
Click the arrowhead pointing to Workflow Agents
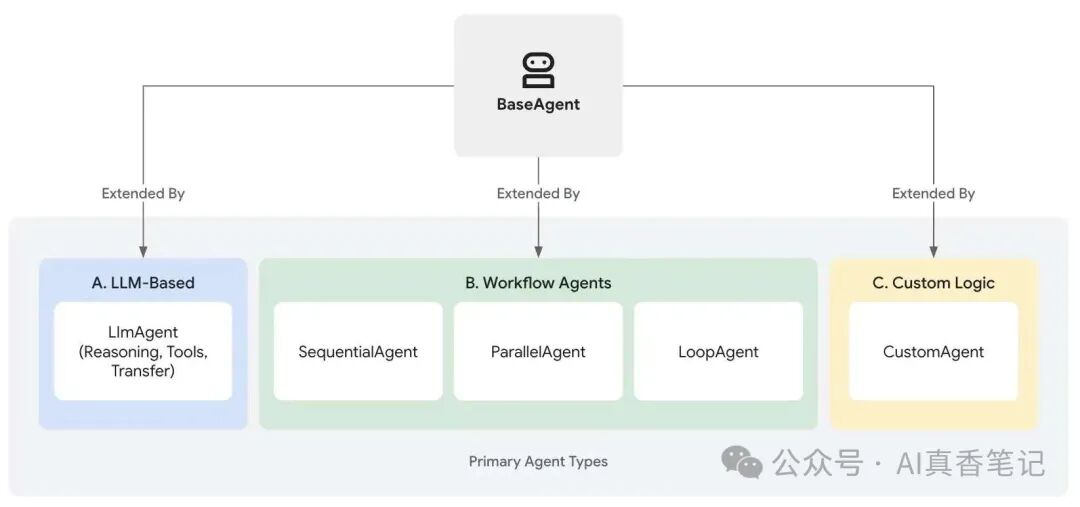(x=538, y=251)
